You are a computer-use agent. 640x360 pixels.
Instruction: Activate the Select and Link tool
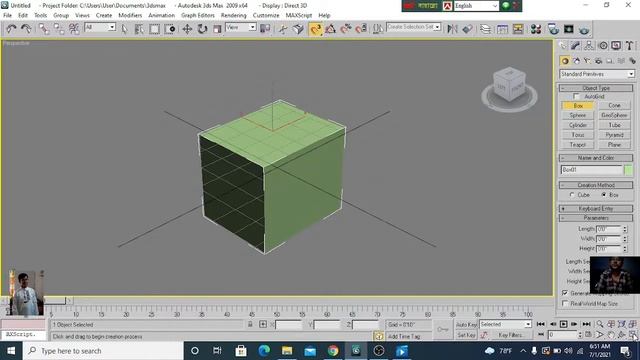44,29
